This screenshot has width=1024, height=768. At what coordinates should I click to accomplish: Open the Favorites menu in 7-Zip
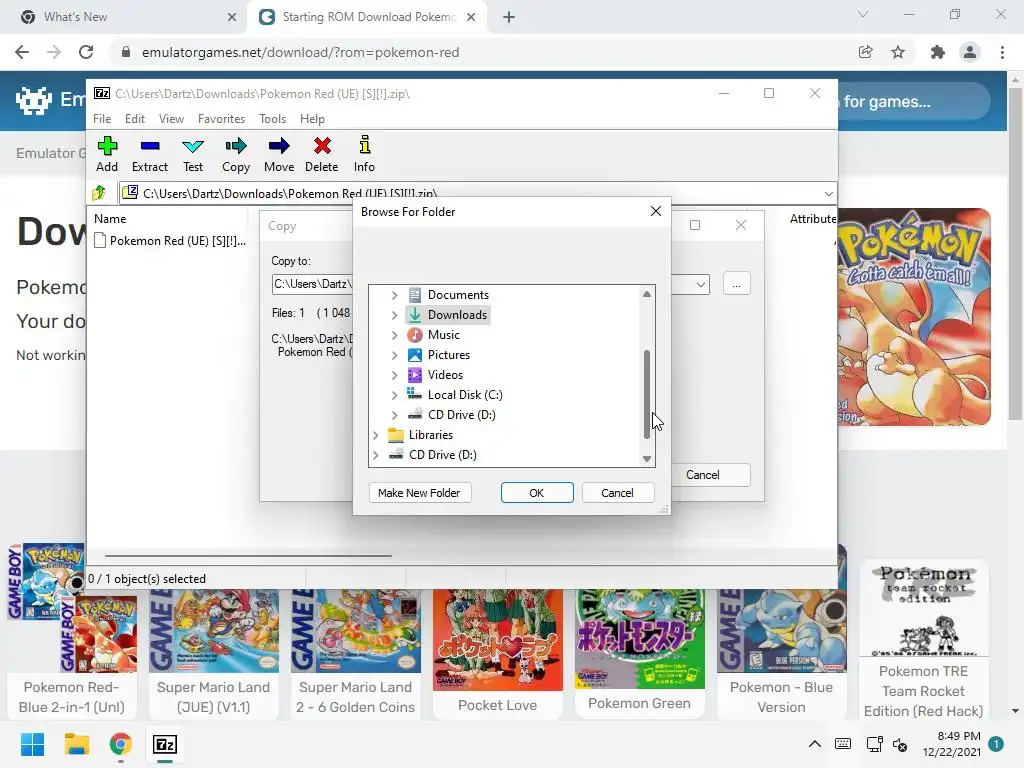pos(221,119)
